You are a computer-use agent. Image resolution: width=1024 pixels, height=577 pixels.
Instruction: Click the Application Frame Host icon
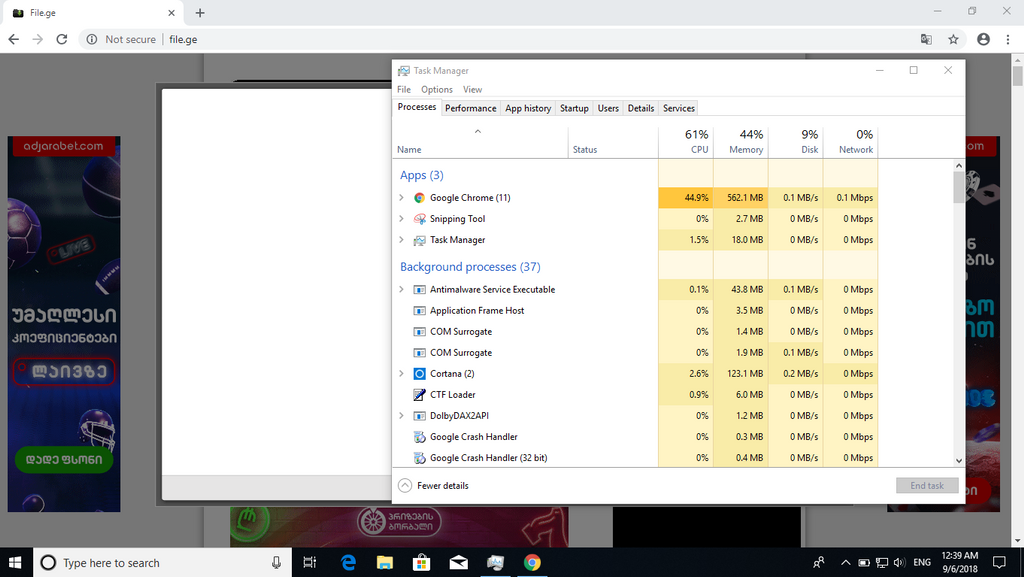[419, 311]
